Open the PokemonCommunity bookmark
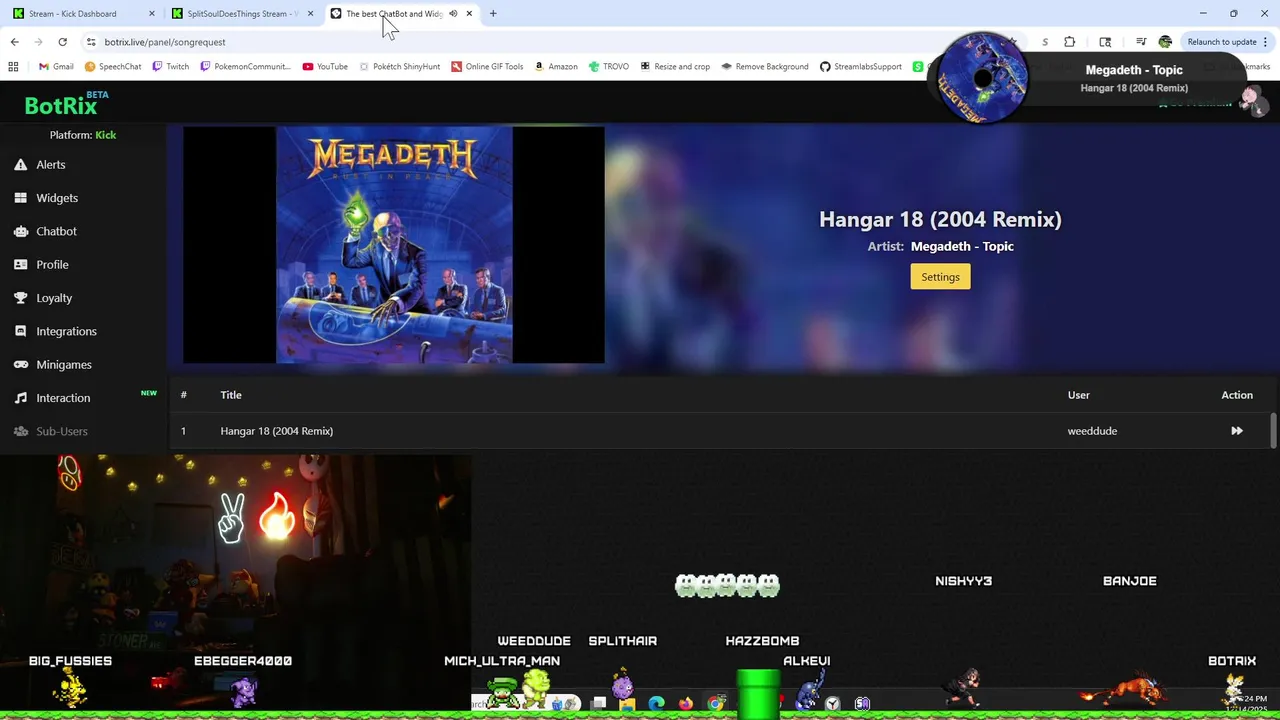This screenshot has height=720, width=1280. (245, 67)
